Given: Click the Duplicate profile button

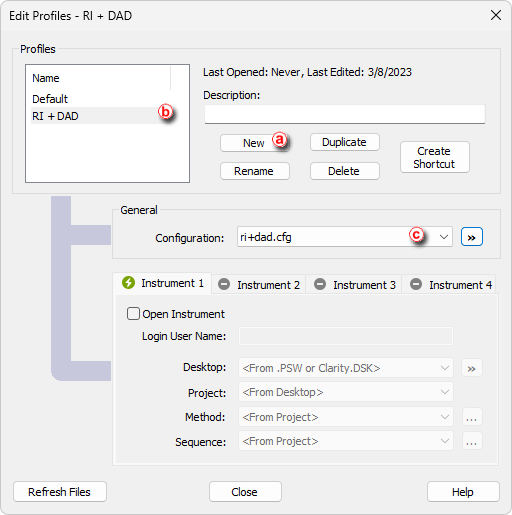Looking at the screenshot, I should pyautogui.click(x=345, y=142).
